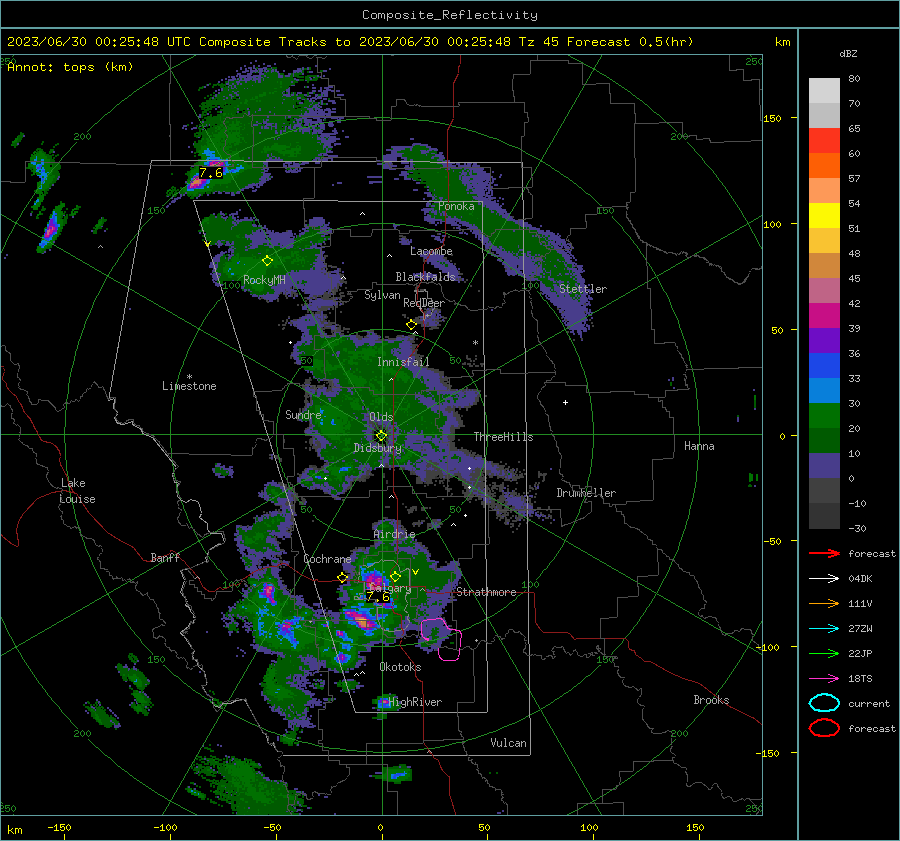Click the Brooks city label
This screenshot has width=900, height=841.
tap(711, 700)
